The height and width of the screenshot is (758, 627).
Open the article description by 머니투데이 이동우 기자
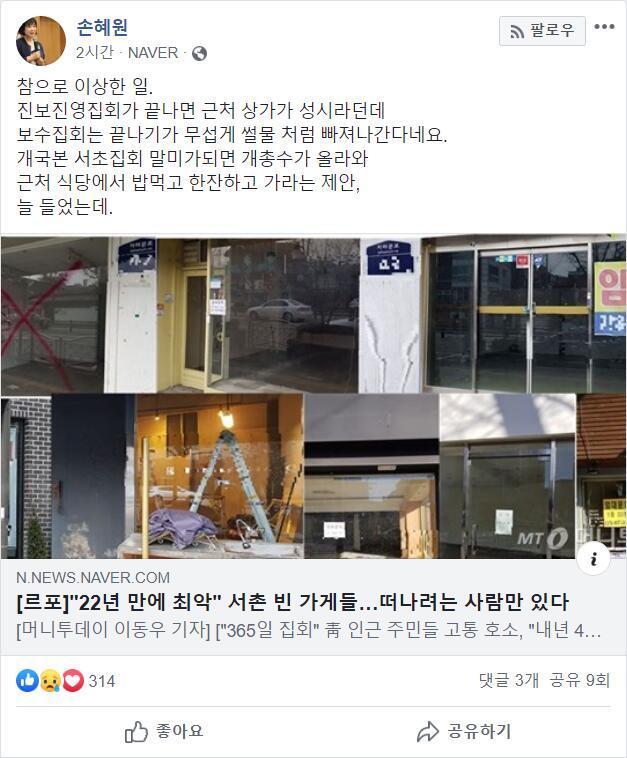(x=309, y=630)
